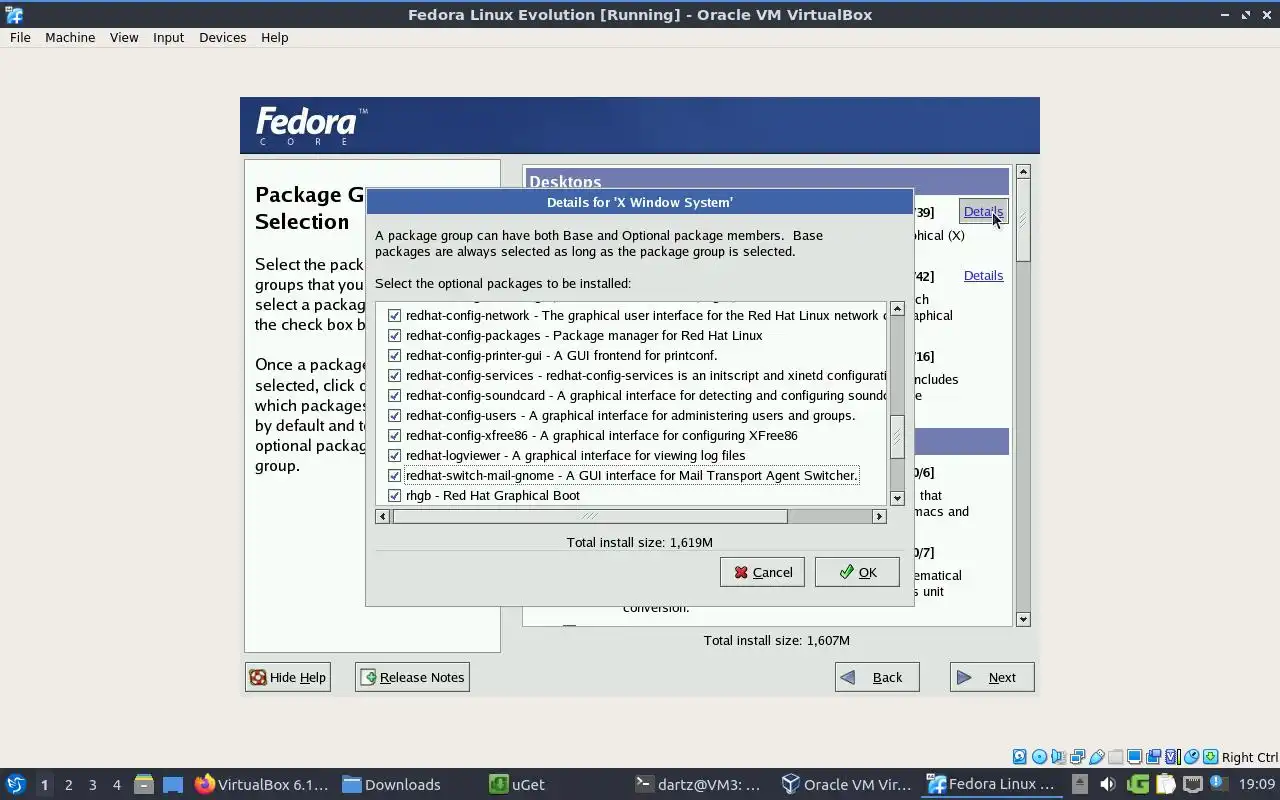
Task: Click the package list vertical scrollbar thumb
Action: (x=897, y=436)
